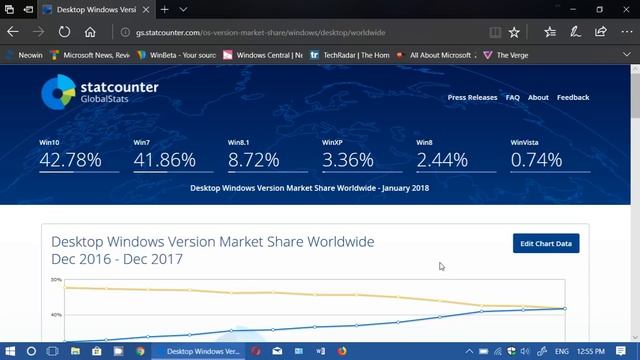This screenshot has height=360, width=640.
Task: Open the Feedback page
Action: click(x=573, y=98)
